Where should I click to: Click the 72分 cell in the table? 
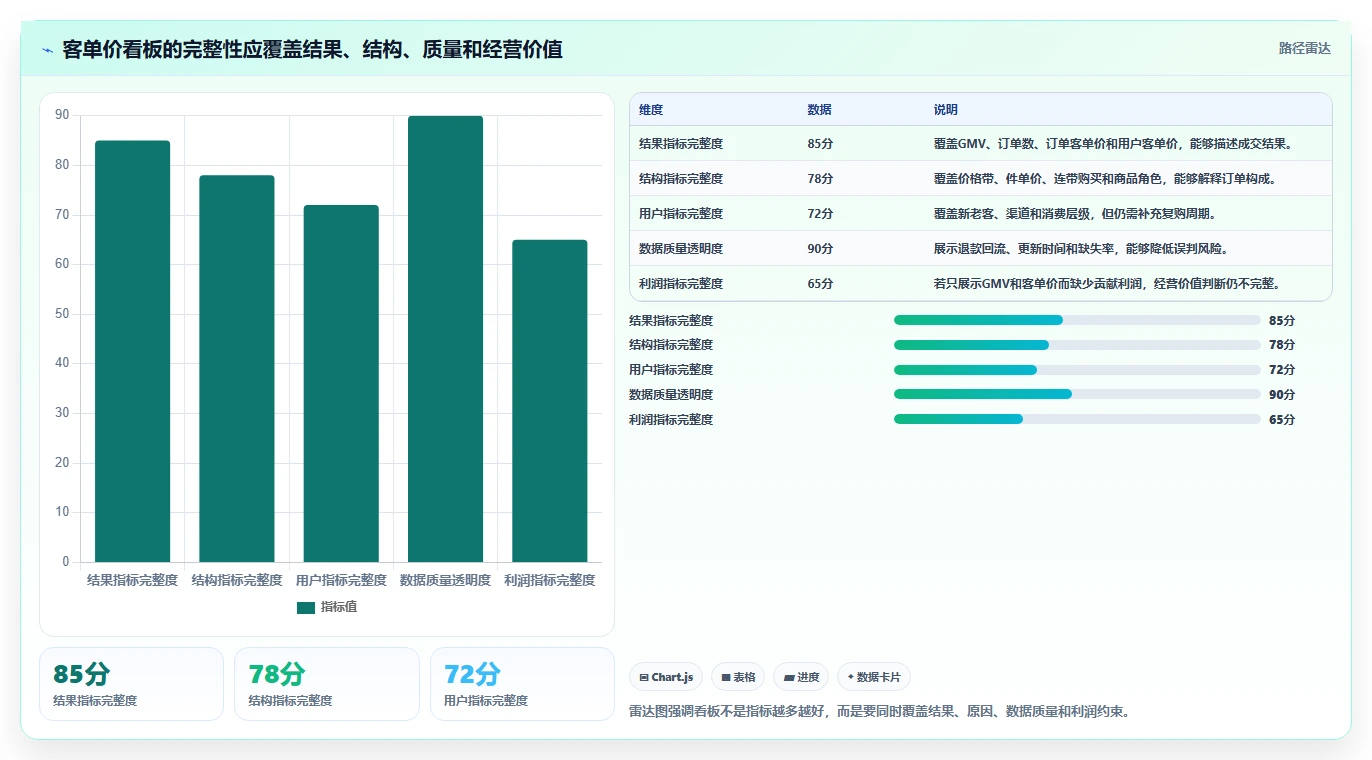820,214
